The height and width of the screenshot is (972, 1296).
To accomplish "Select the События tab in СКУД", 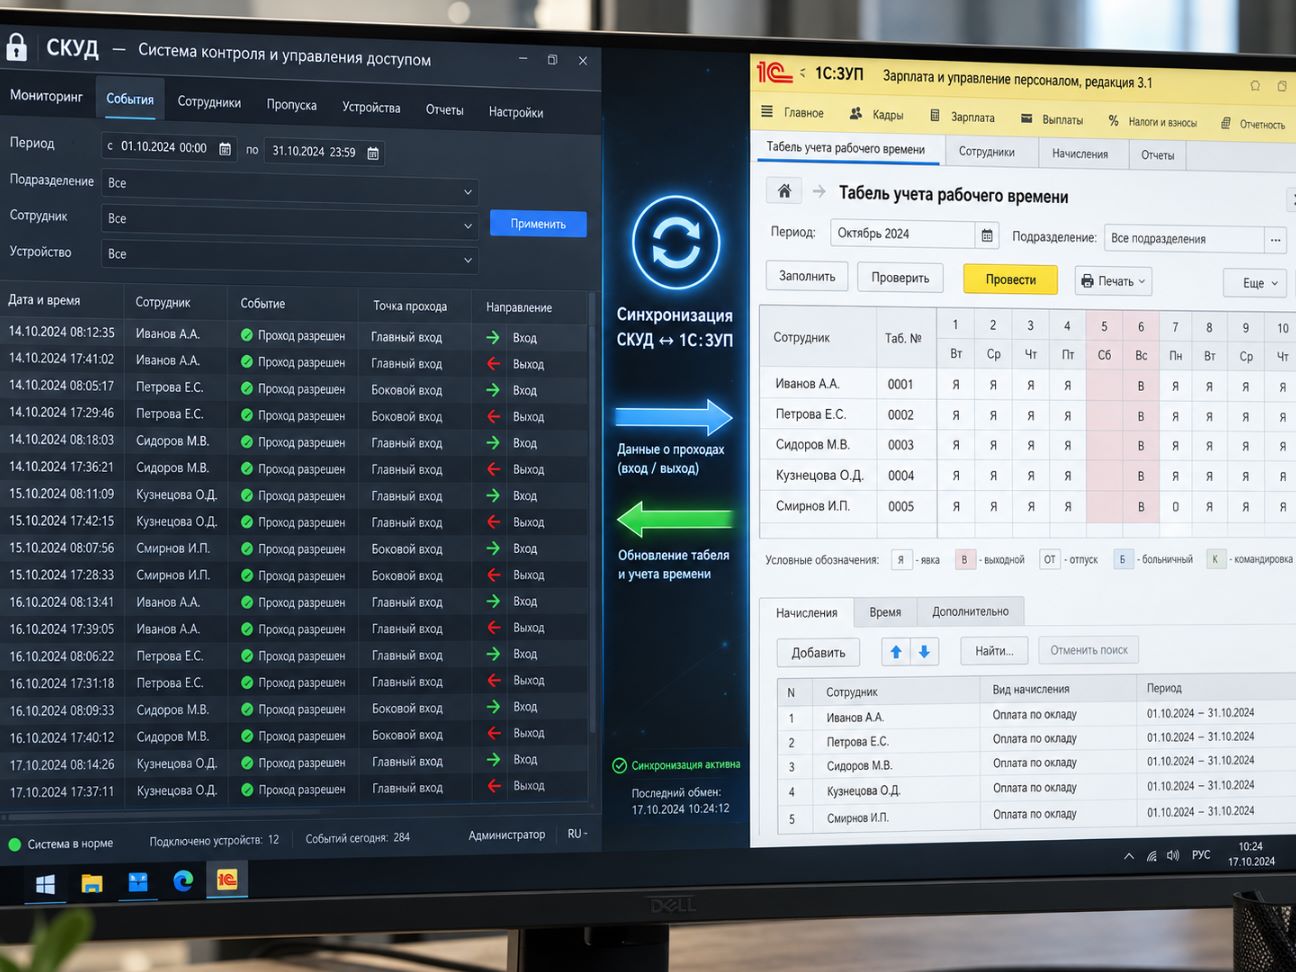I will pyautogui.click(x=130, y=99).
